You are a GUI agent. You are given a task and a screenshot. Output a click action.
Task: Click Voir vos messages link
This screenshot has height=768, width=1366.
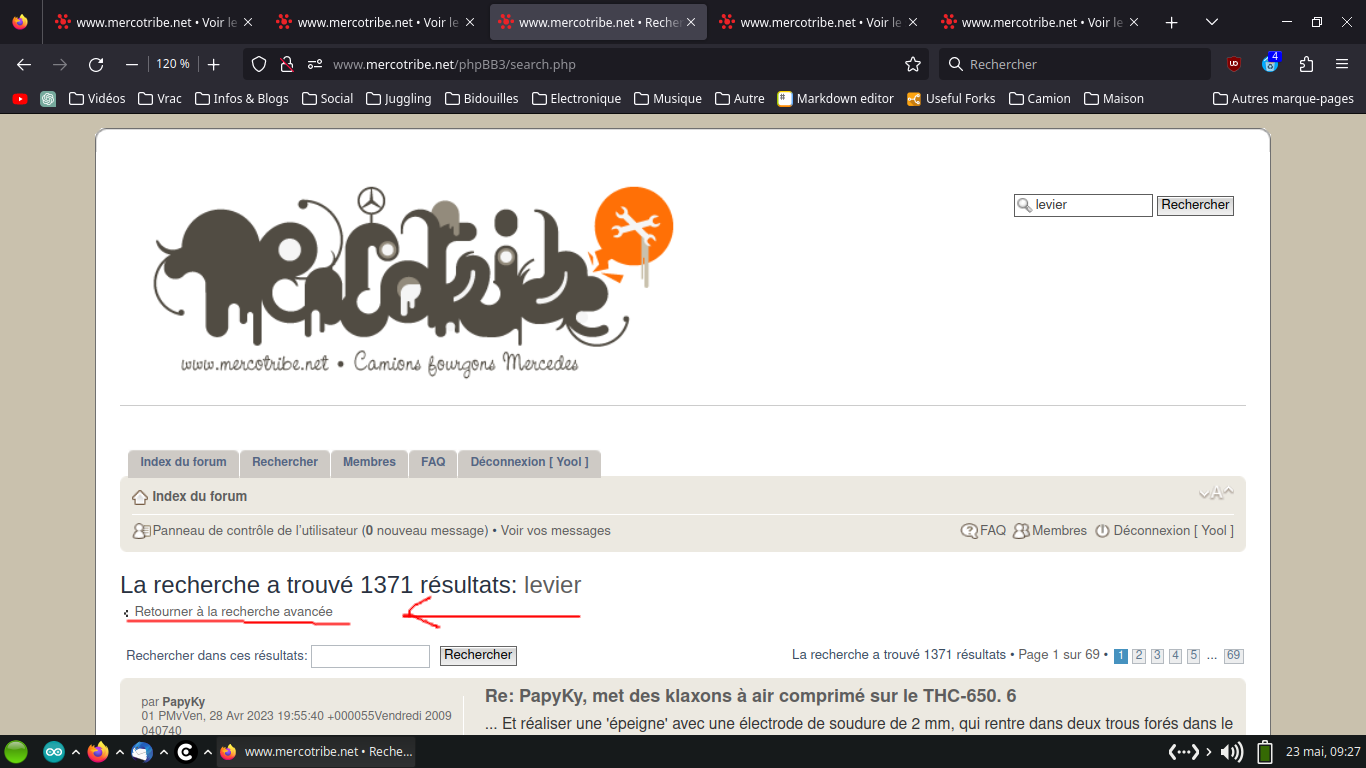coord(556,531)
